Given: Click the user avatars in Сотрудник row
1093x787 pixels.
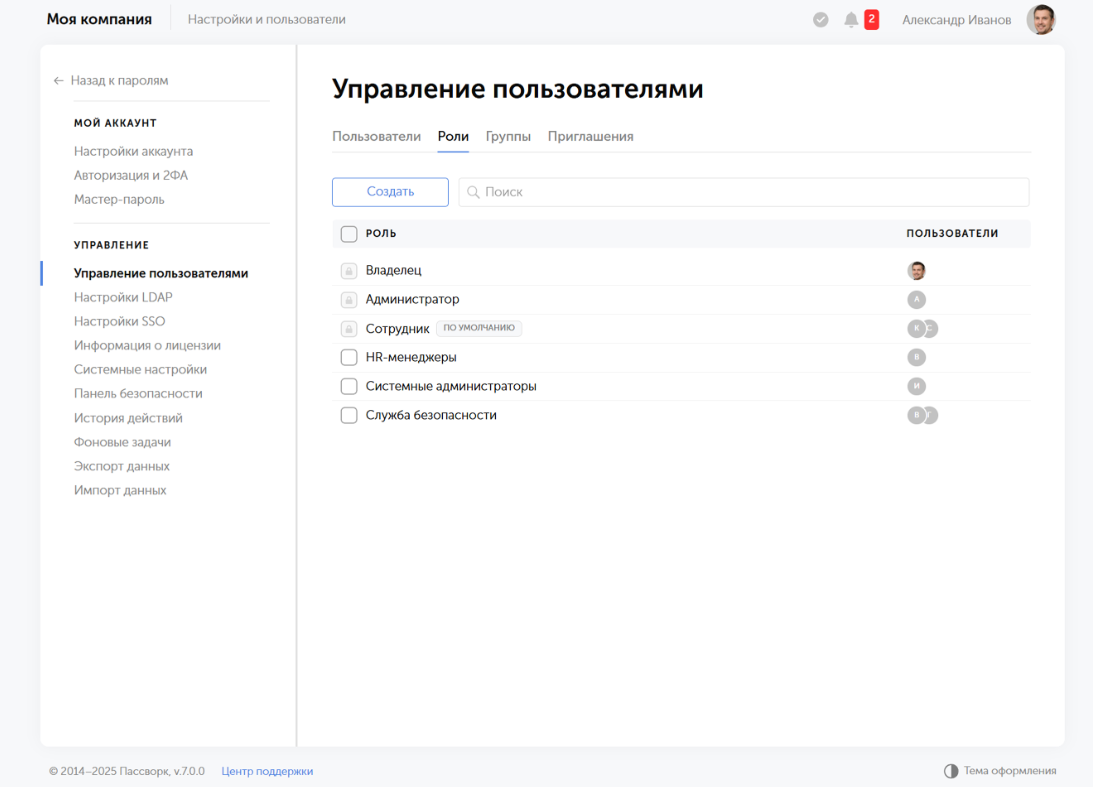Looking at the screenshot, I should click(923, 328).
